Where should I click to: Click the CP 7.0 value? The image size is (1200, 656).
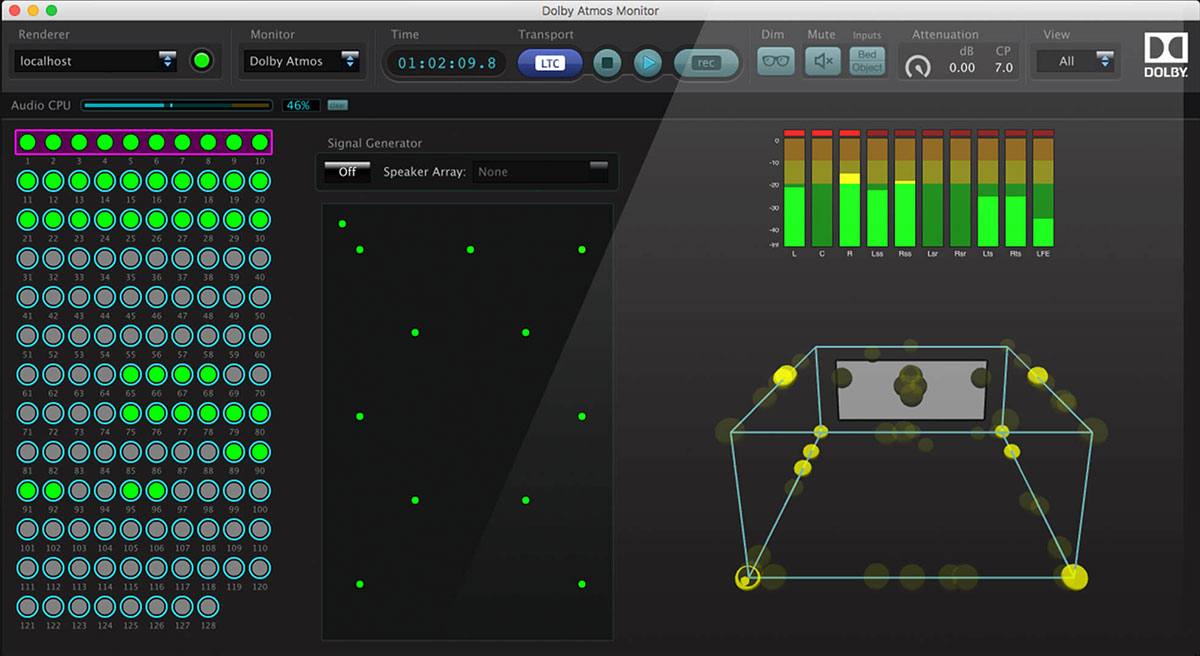pyautogui.click(x=1004, y=68)
